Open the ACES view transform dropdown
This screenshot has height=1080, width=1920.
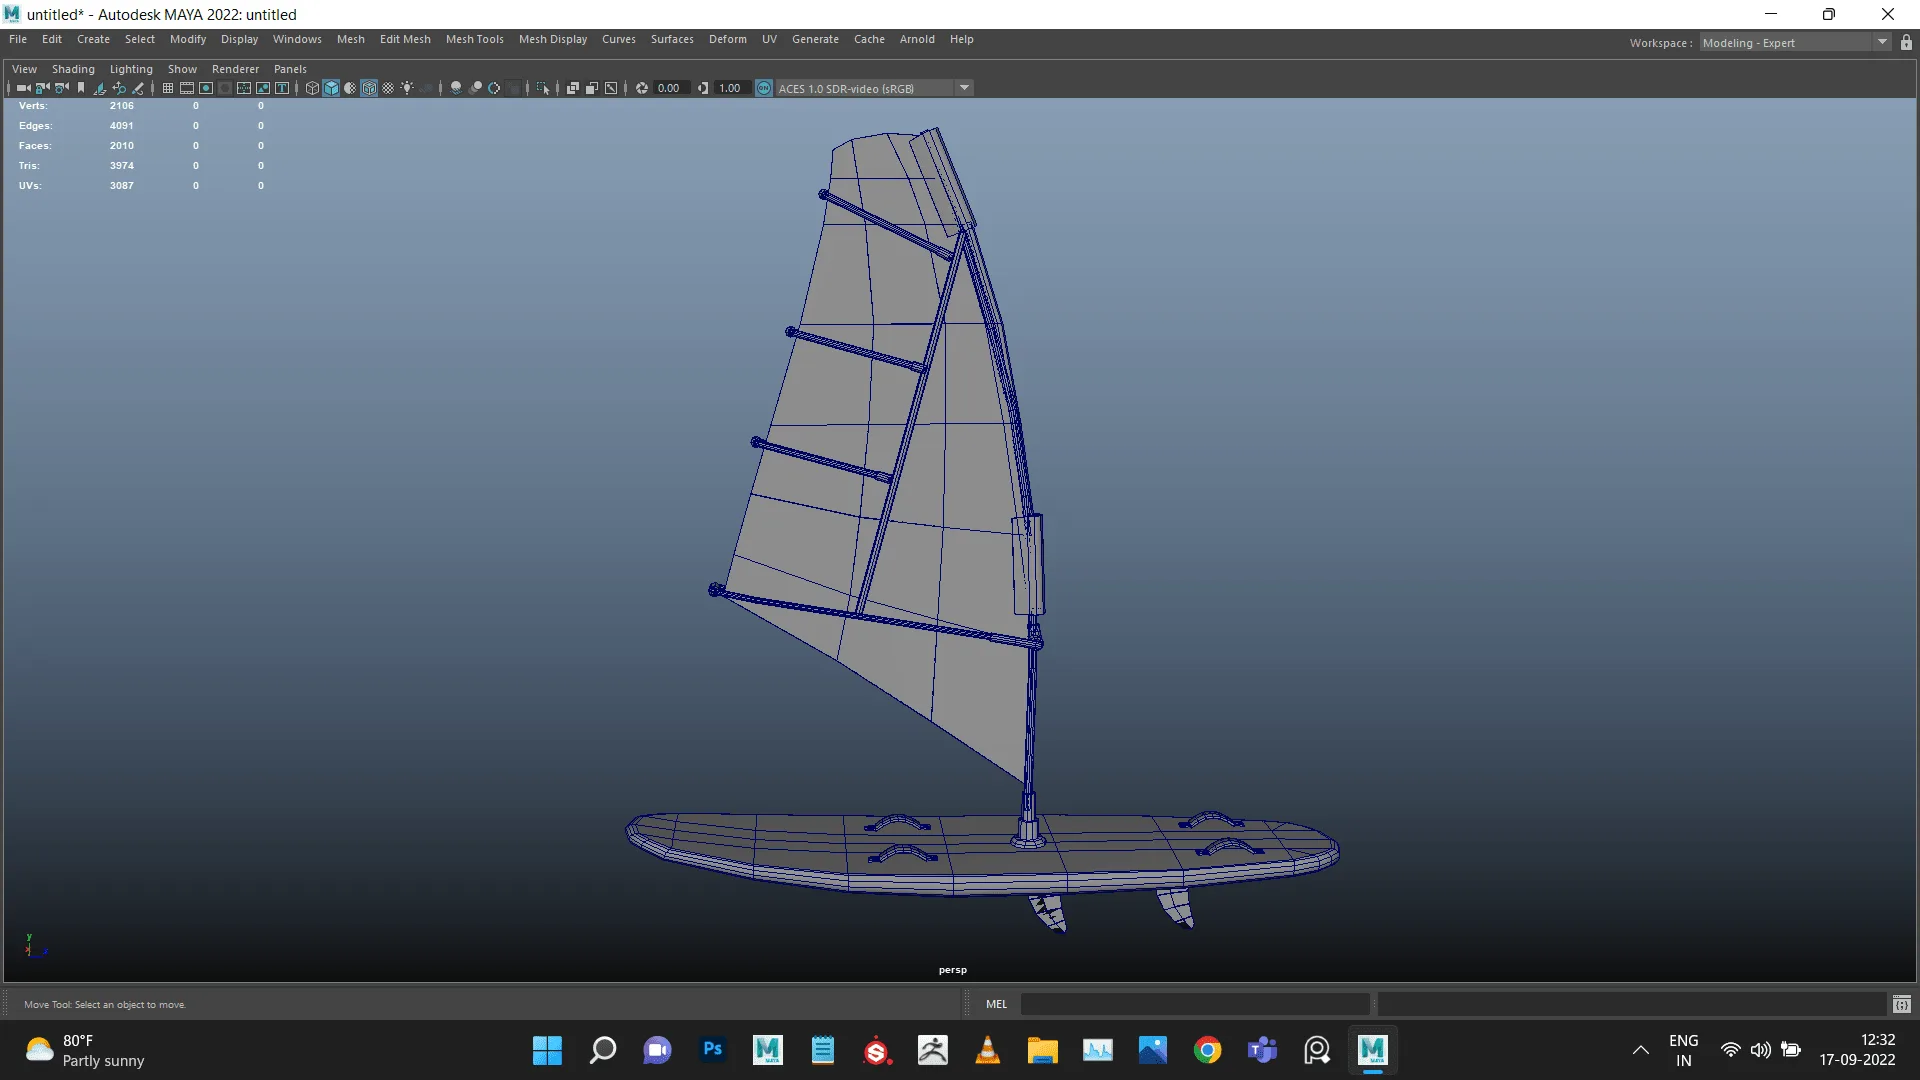[x=964, y=88]
